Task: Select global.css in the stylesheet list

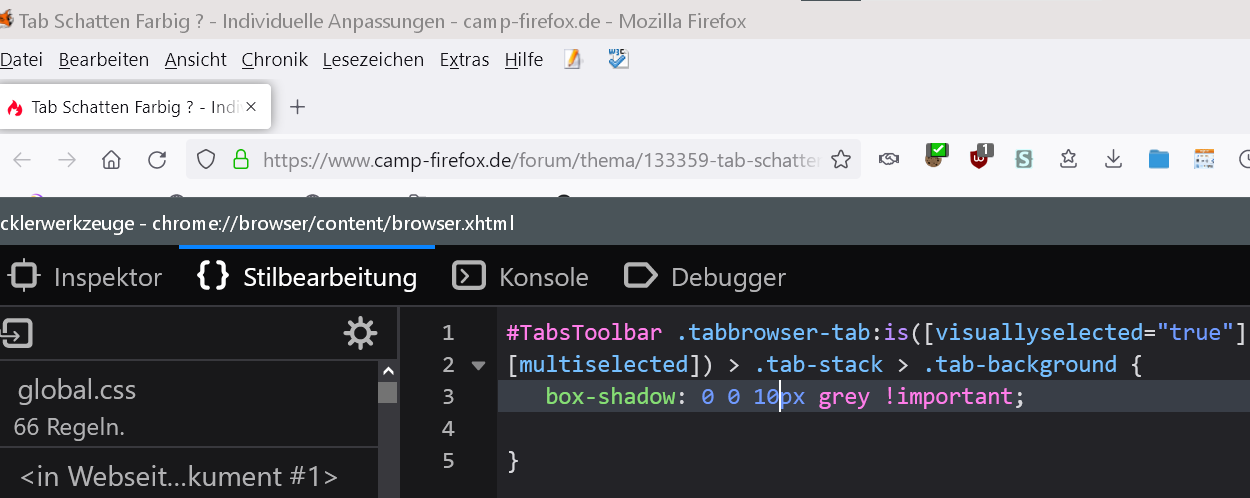Action: [77, 389]
